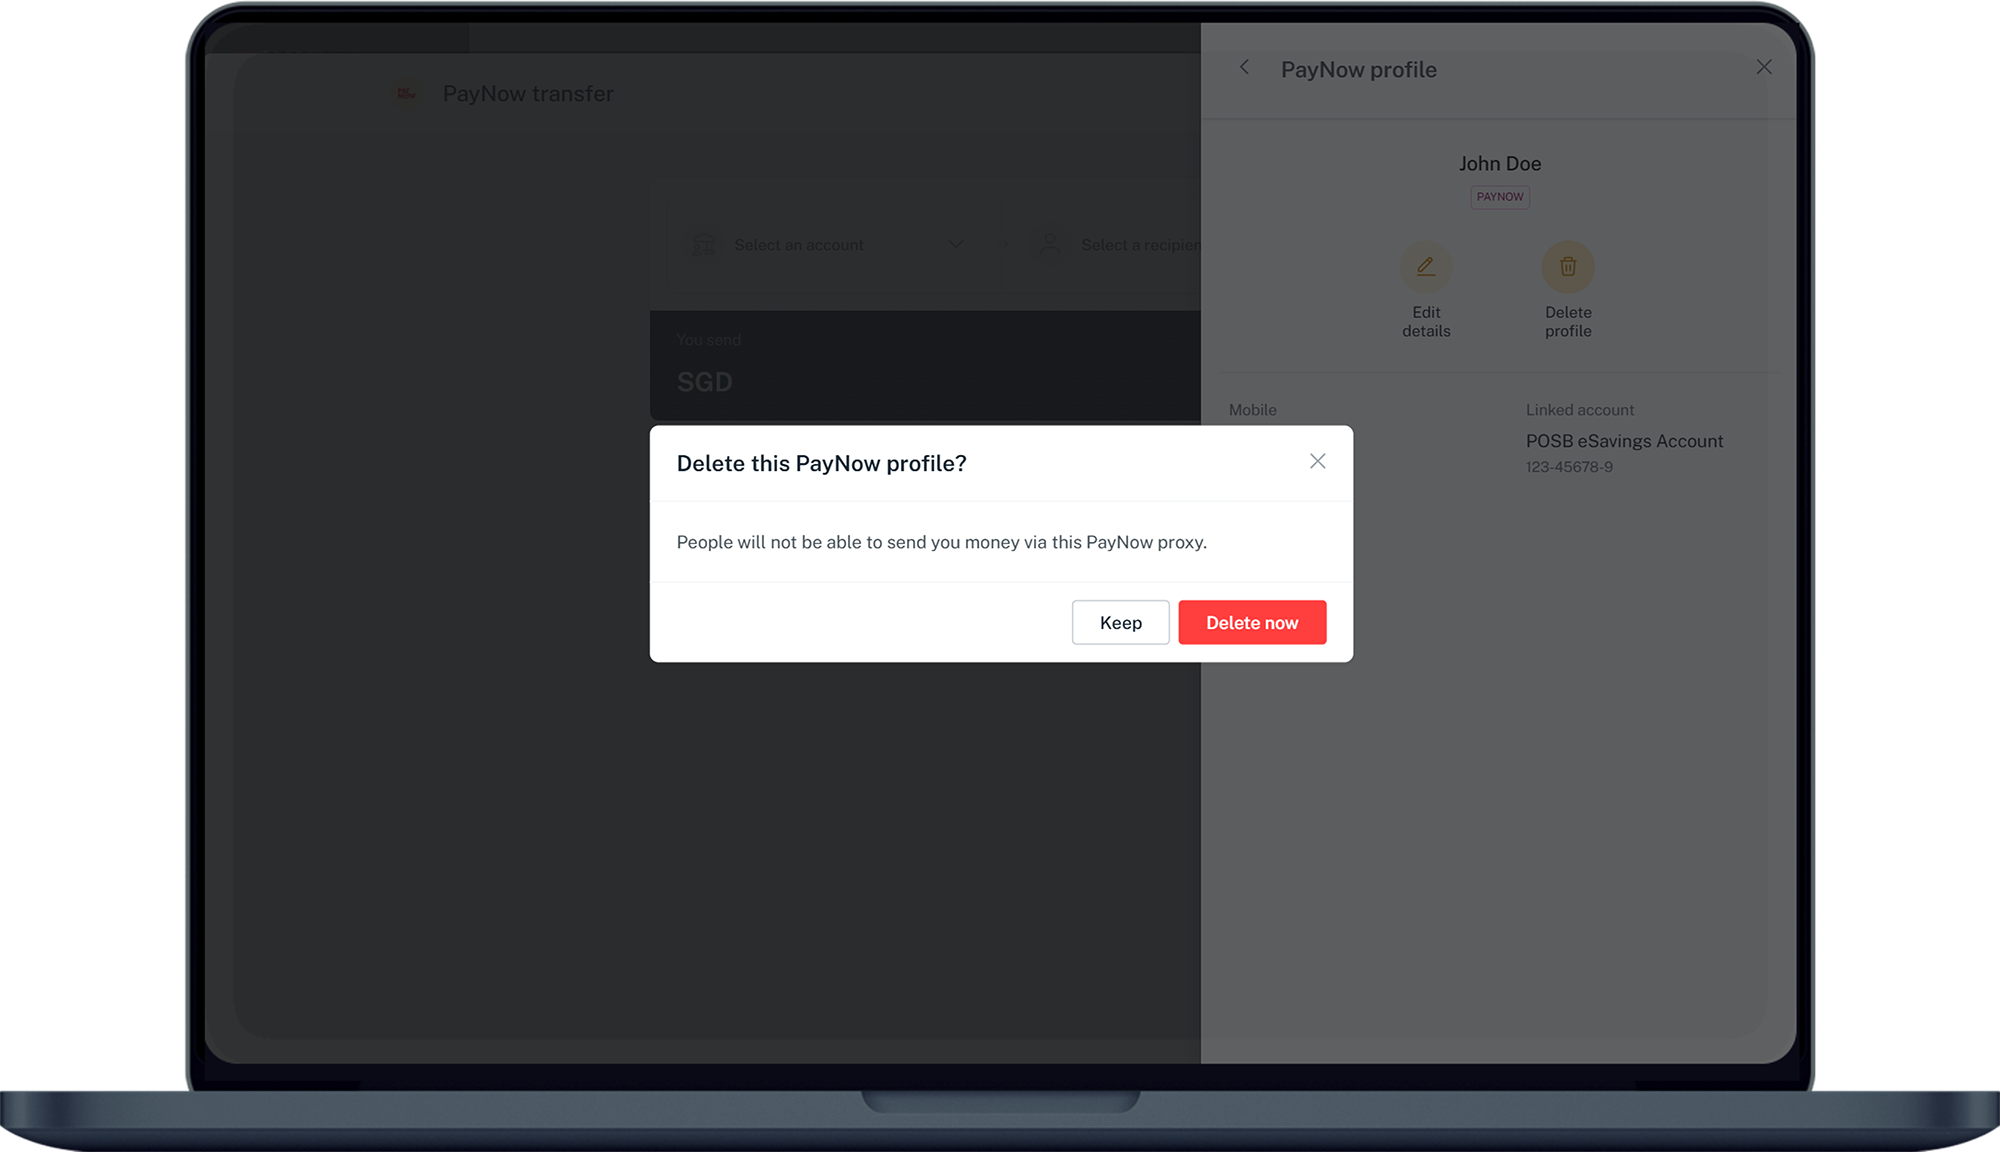Click the Select a recipient field
The image size is (2000, 1152).
point(1139,245)
